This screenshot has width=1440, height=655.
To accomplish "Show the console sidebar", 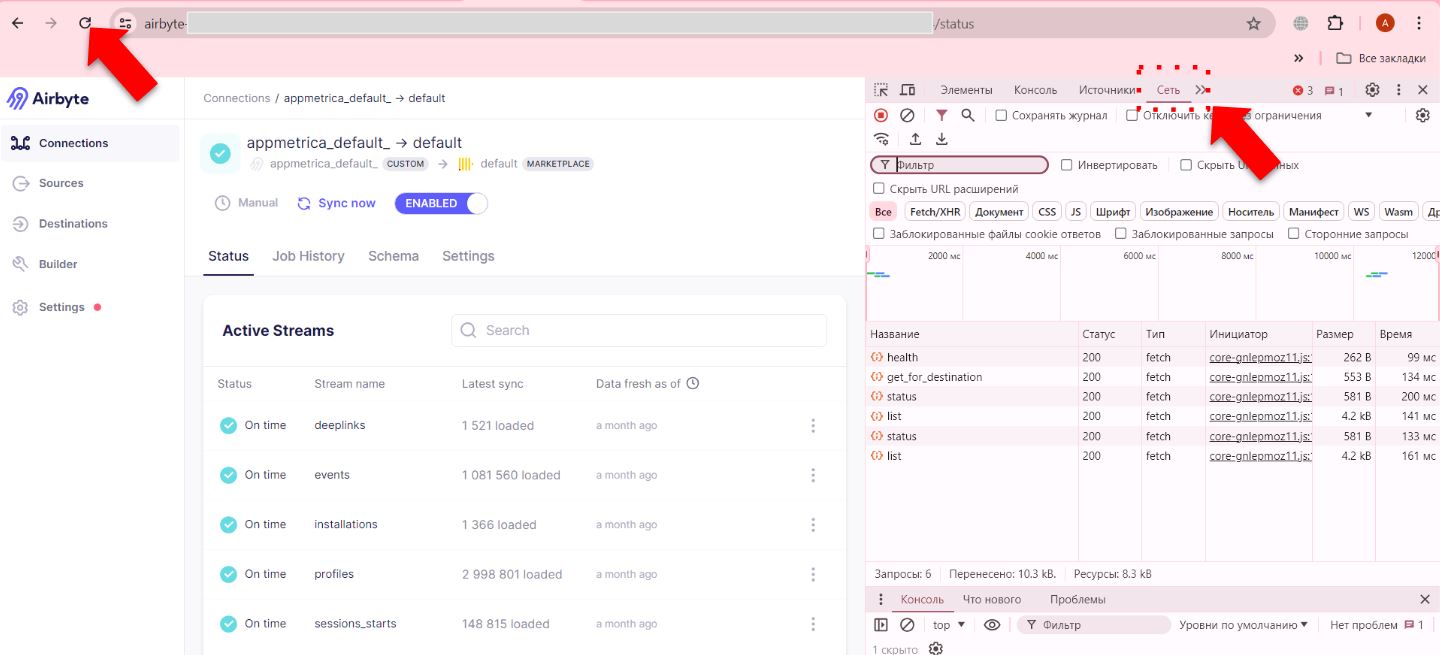I will coord(881,625).
